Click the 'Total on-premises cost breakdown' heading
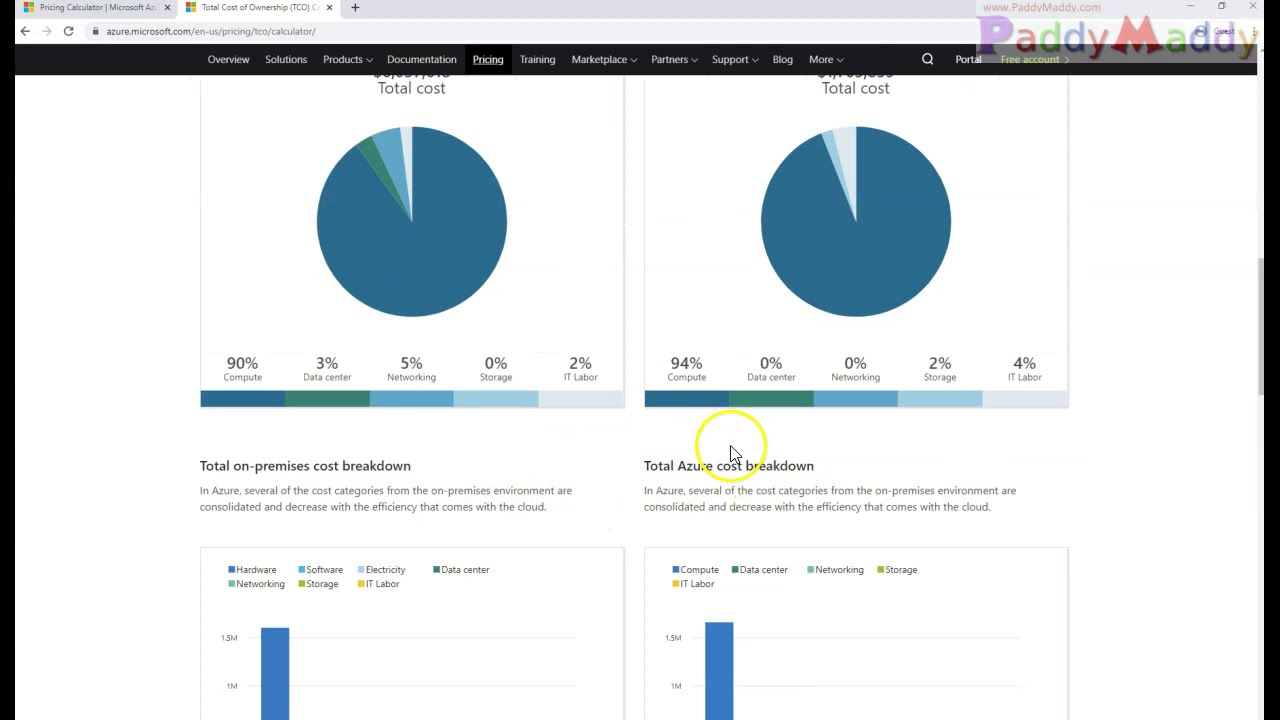 [305, 466]
